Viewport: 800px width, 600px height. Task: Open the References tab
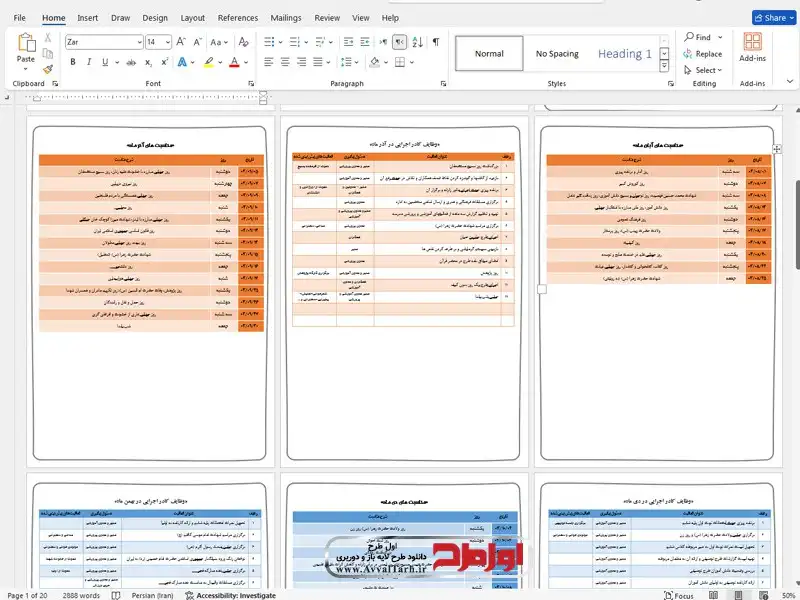pyautogui.click(x=238, y=18)
